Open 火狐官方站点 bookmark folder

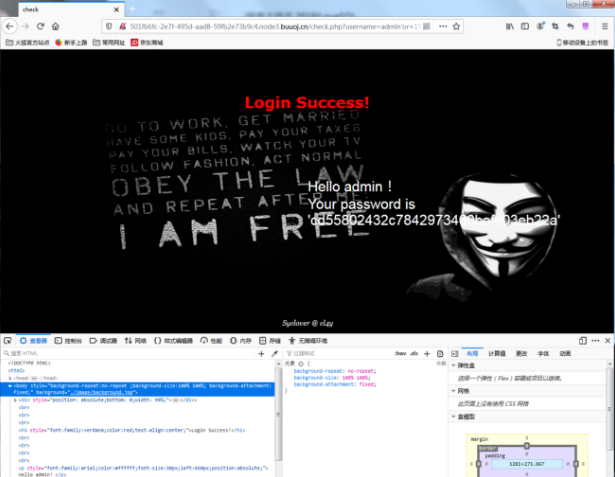pos(27,42)
